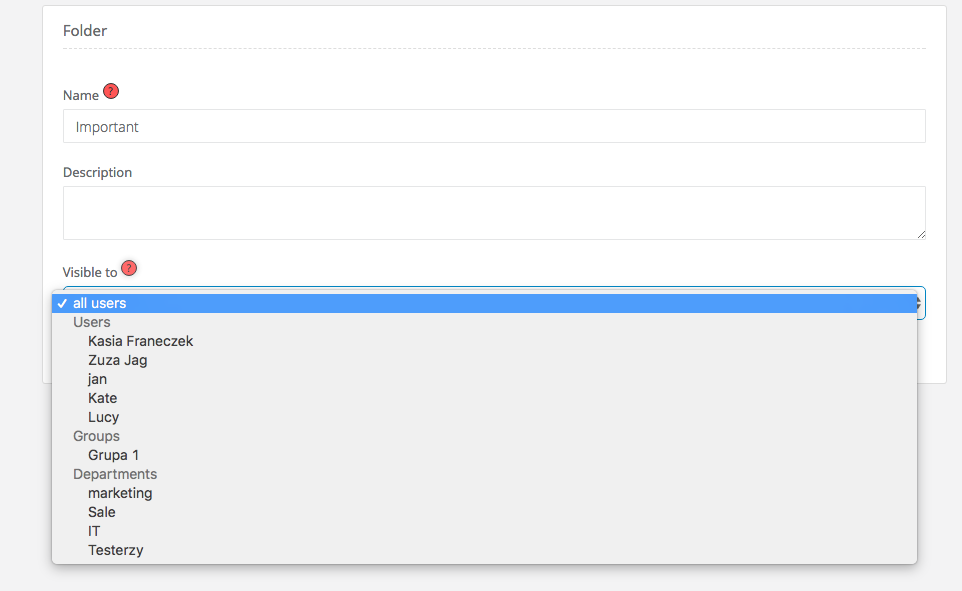962x591 pixels.
Task: Grab the Description field resize handle
Action: 920,234
